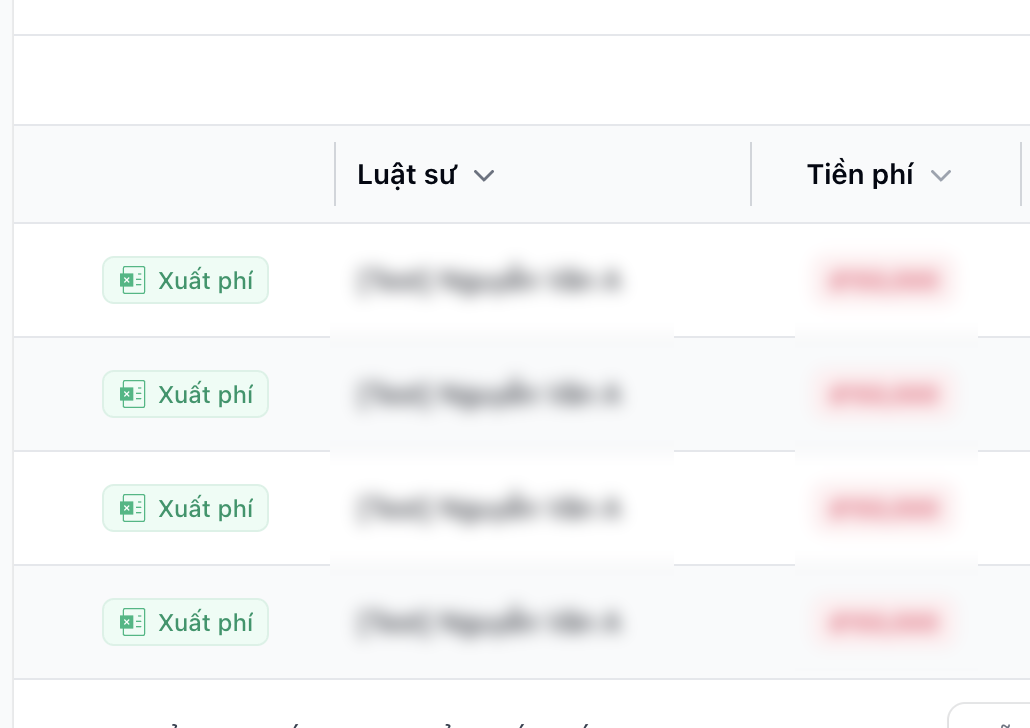Click Xuất phí on the fourth row
The height and width of the screenshot is (728, 1030).
185,622
